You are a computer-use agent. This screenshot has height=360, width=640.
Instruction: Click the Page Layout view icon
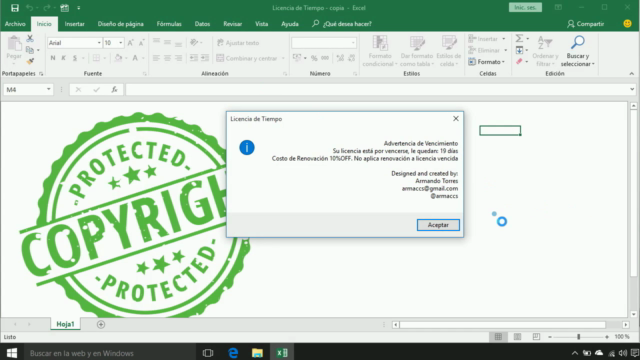(517, 337)
